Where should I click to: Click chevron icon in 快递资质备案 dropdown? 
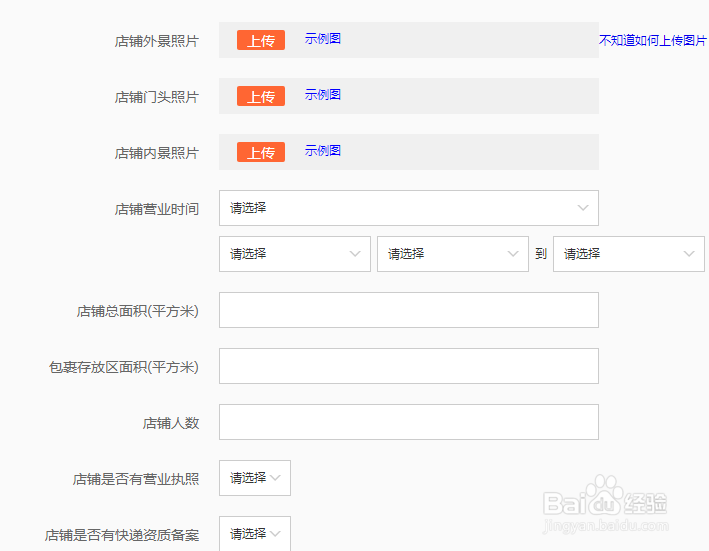click(x=275, y=534)
